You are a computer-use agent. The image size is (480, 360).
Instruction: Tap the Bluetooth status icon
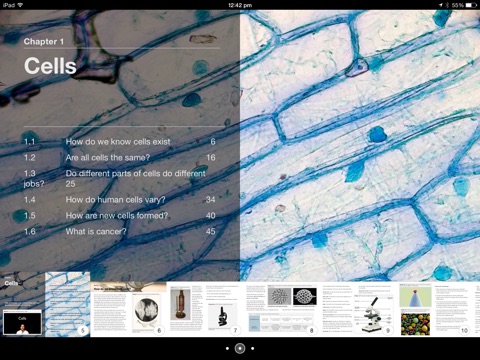447,5
